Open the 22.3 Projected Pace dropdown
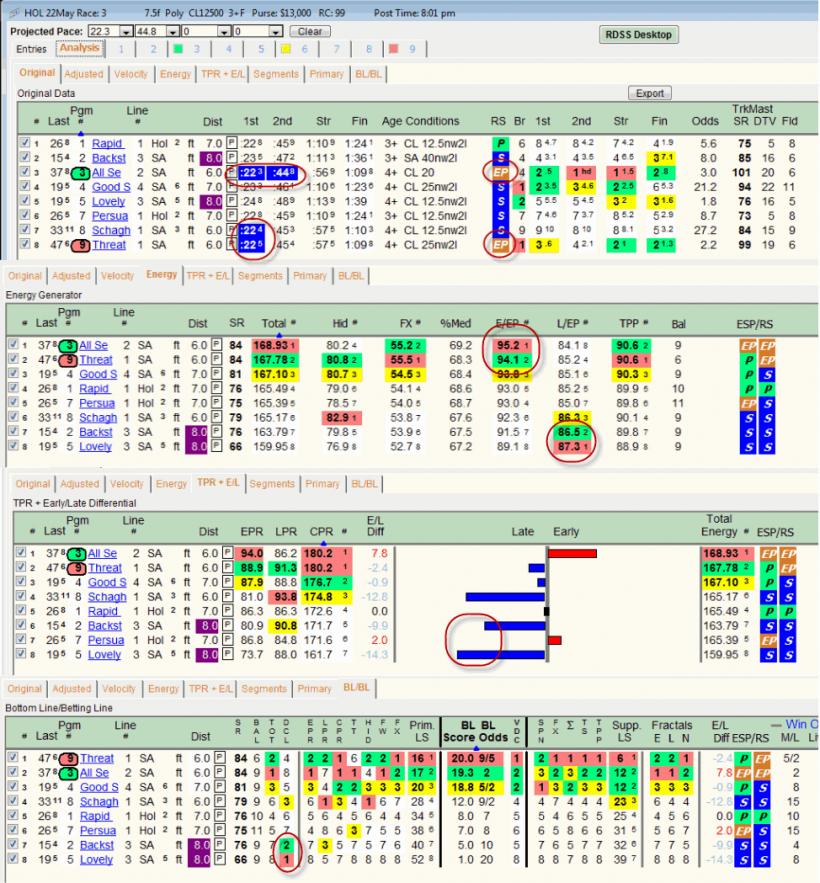 click(127, 32)
